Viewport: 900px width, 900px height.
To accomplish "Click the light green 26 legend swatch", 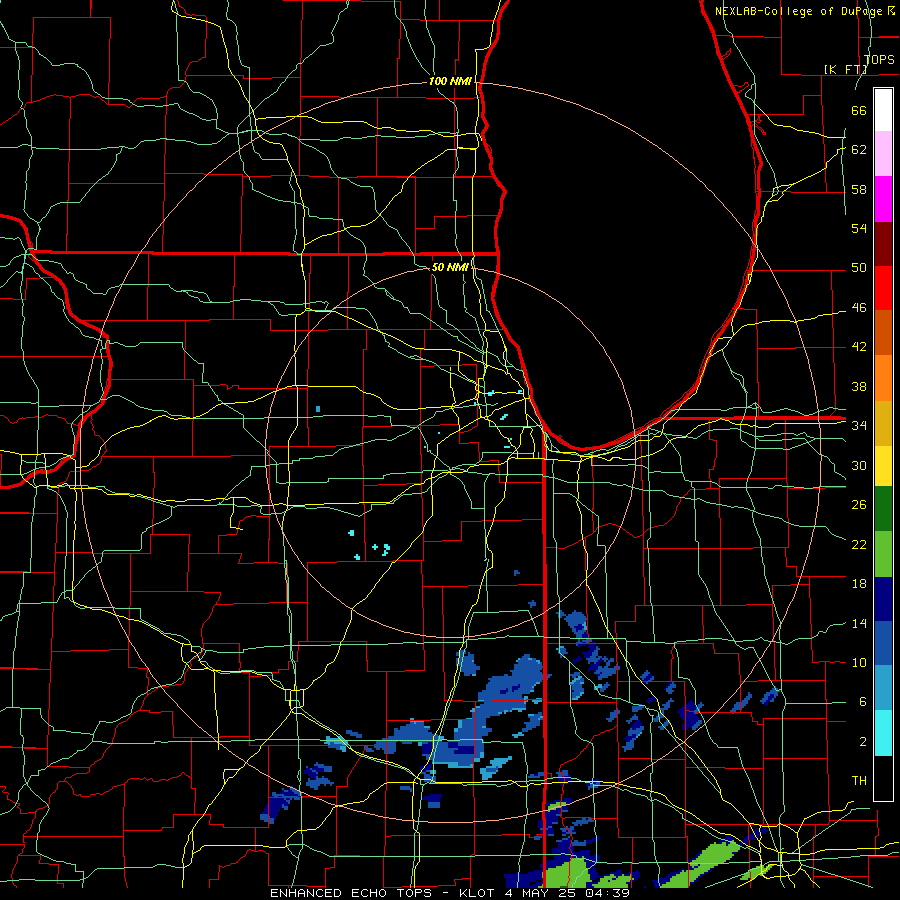I will coord(883,554).
